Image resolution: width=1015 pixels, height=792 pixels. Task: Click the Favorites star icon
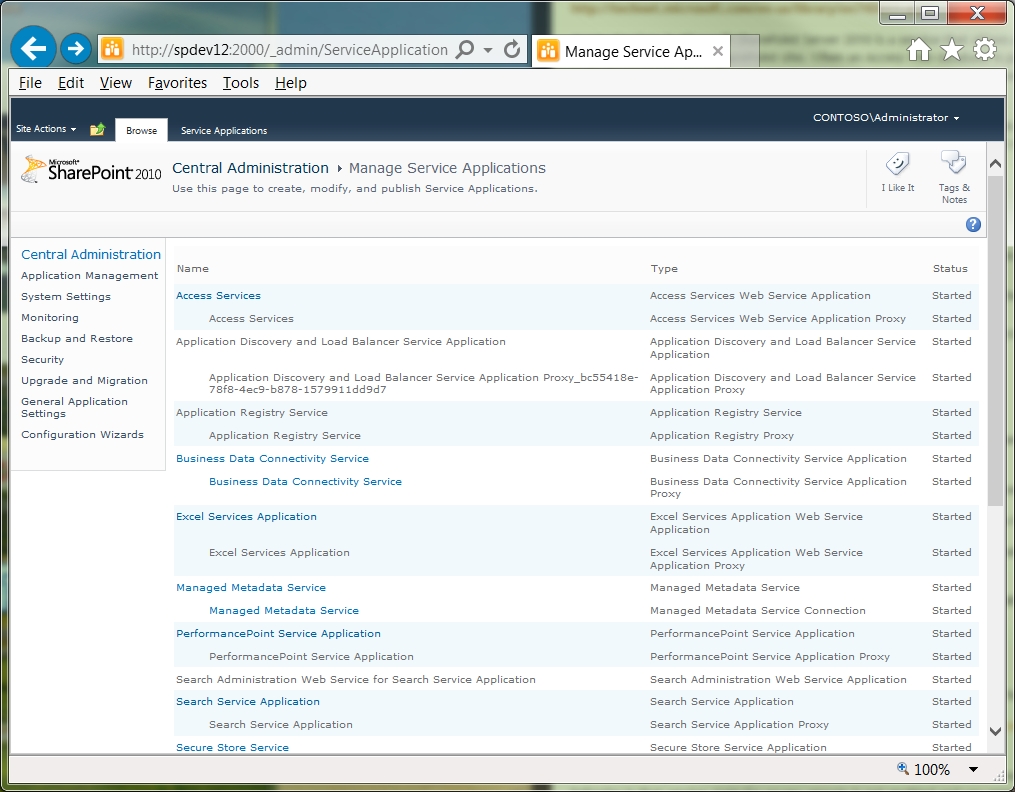pyautogui.click(x=951, y=48)
